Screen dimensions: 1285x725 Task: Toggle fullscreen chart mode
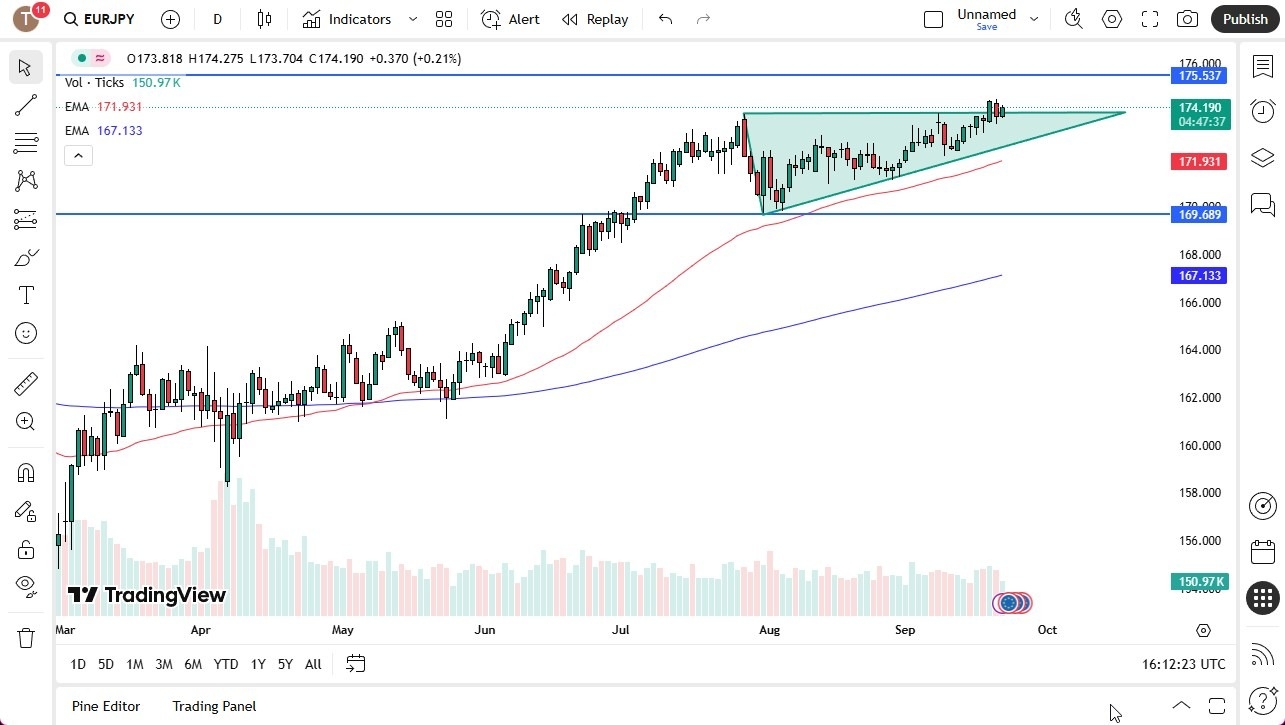pyautogui.click(x=1149, y=18)
